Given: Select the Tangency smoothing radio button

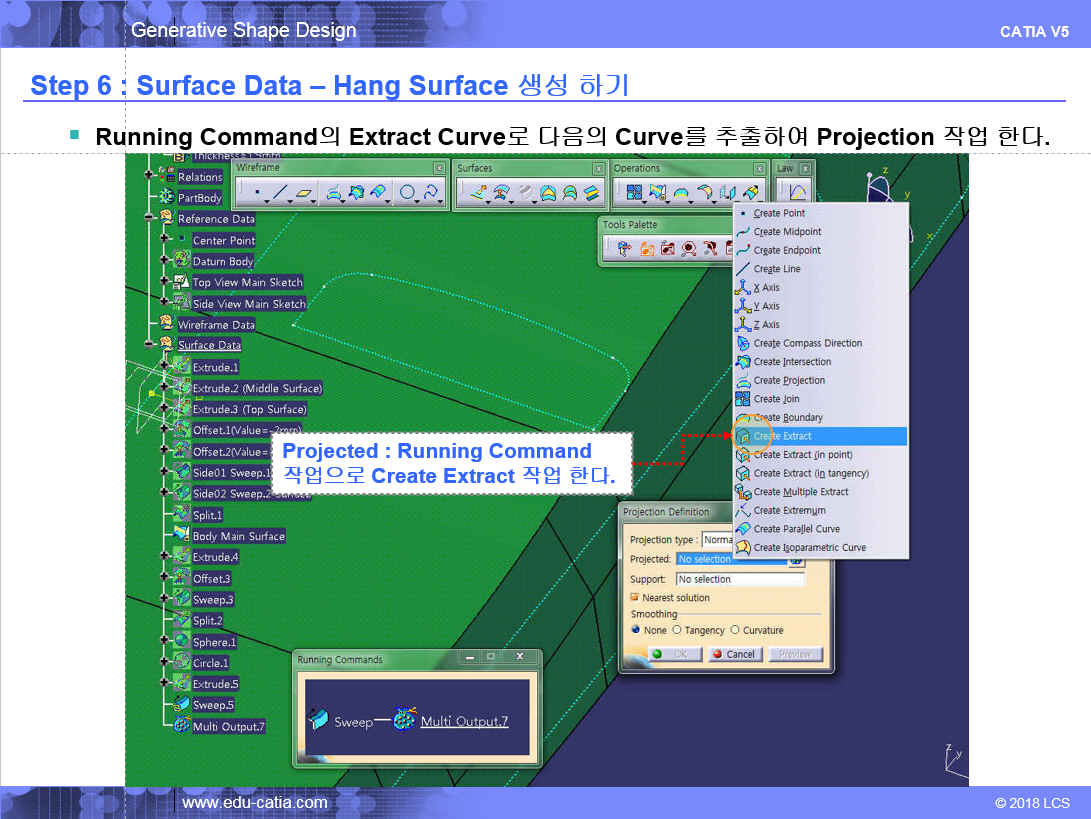Looking at the screenshot, I should pyautogui.click(x=677, y=630).
